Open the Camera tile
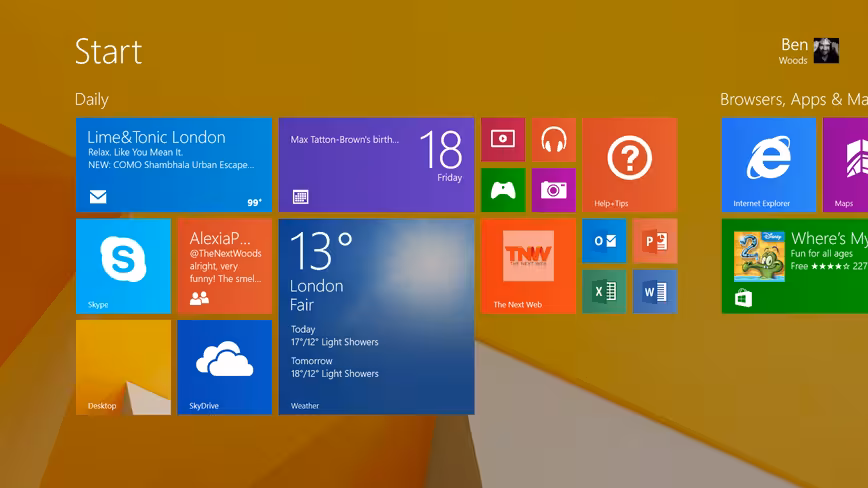This screenshot has height=488, width=868. point(554,190)
